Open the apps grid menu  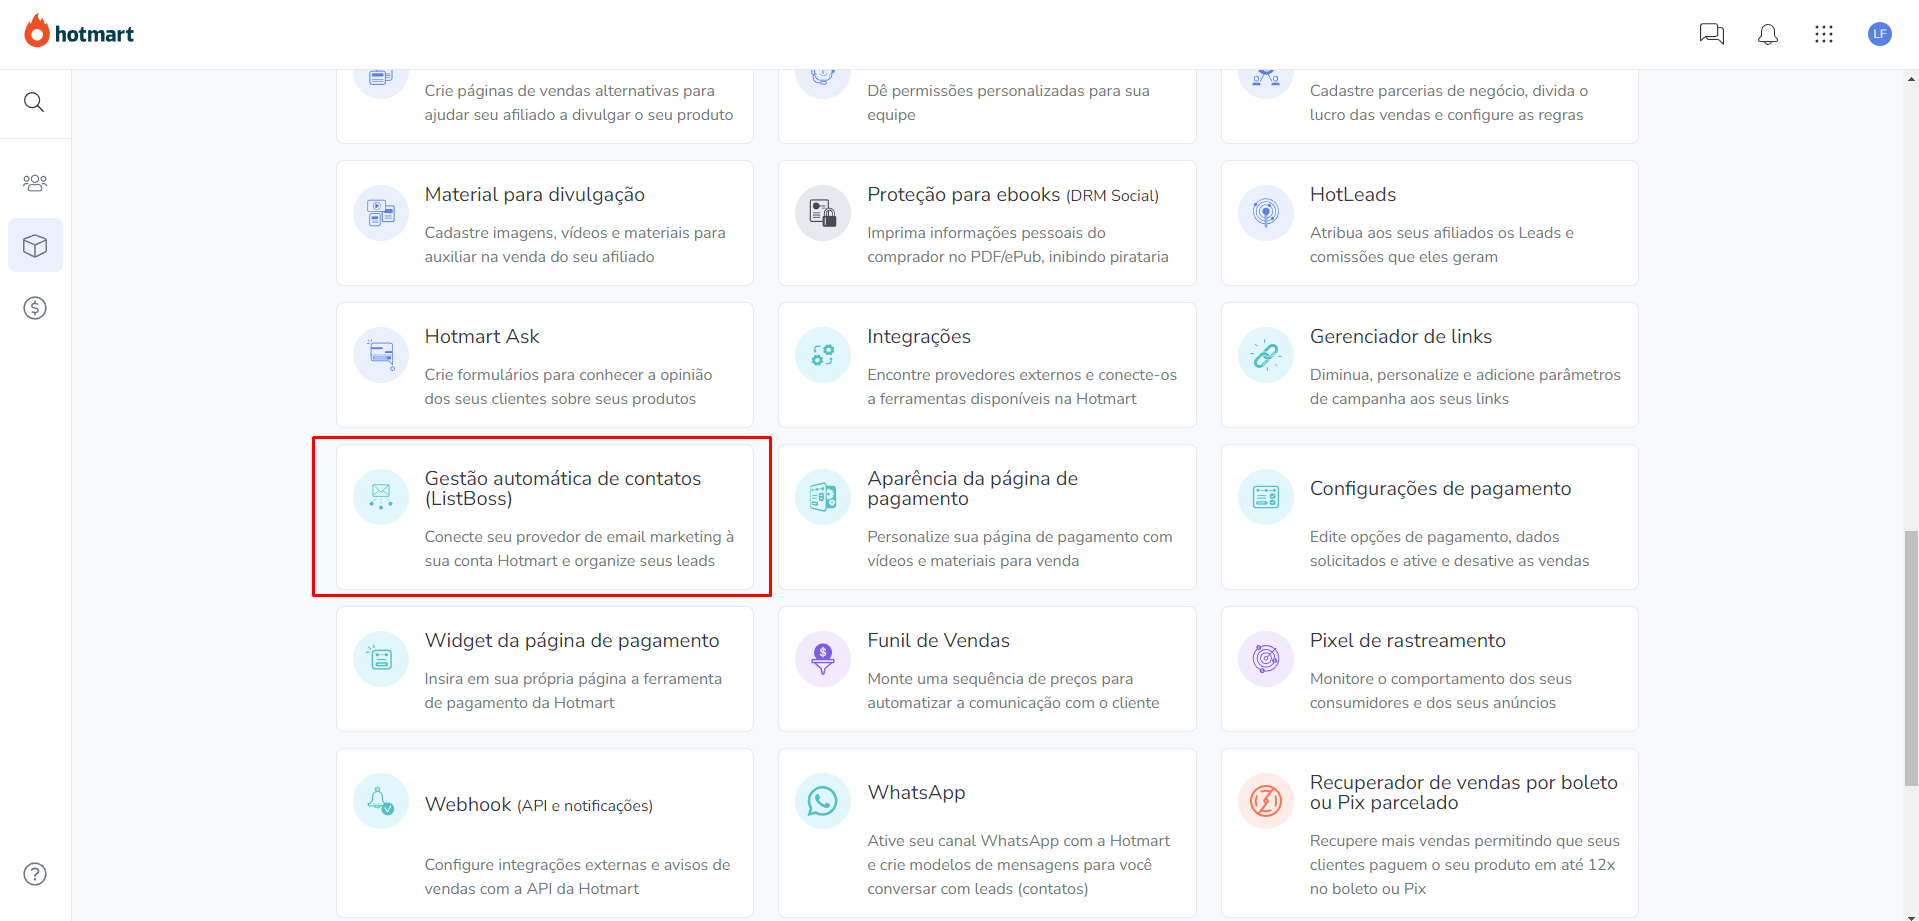coord(1824,34)
